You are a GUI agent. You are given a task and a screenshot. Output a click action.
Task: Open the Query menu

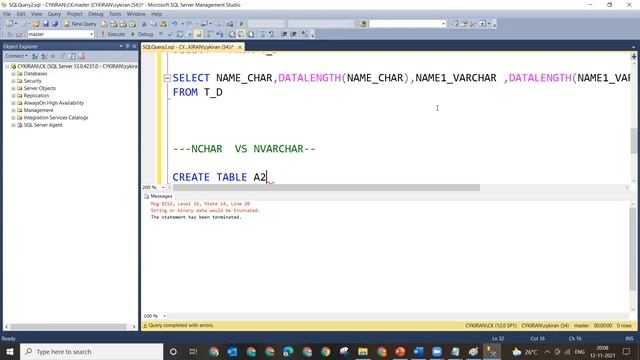[54, 14]
